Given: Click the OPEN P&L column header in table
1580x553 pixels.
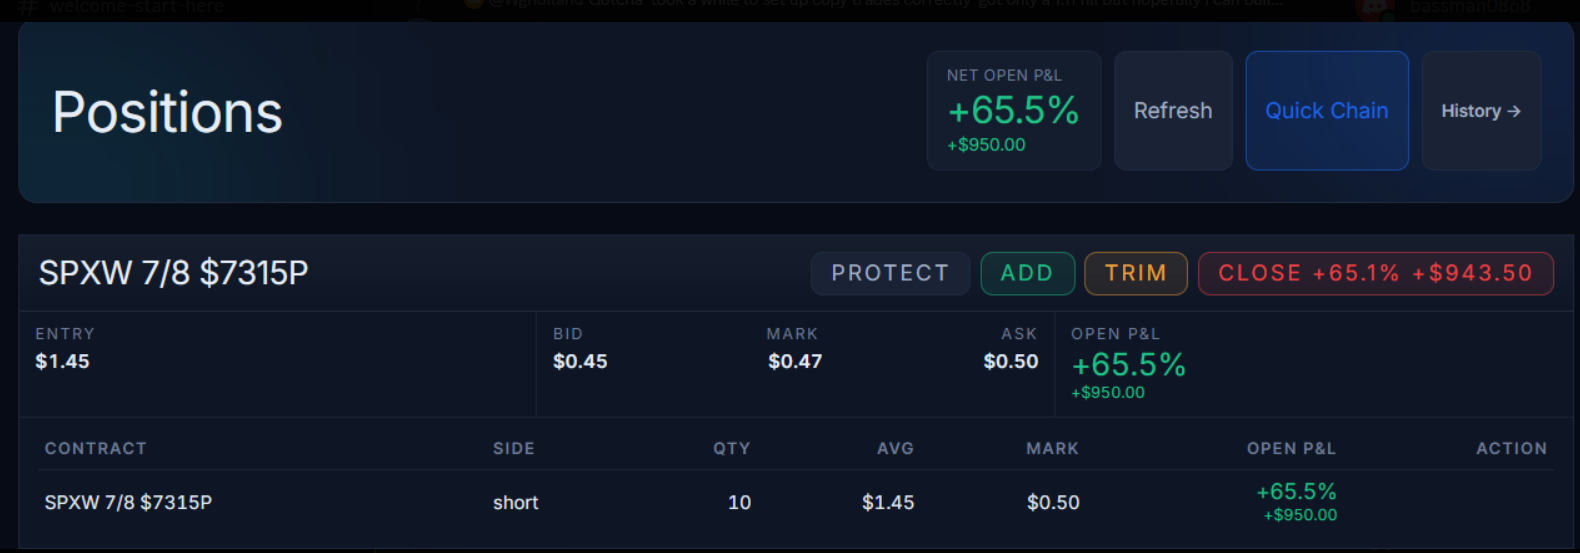Looking at the screenshot, I should point(1291,449).
